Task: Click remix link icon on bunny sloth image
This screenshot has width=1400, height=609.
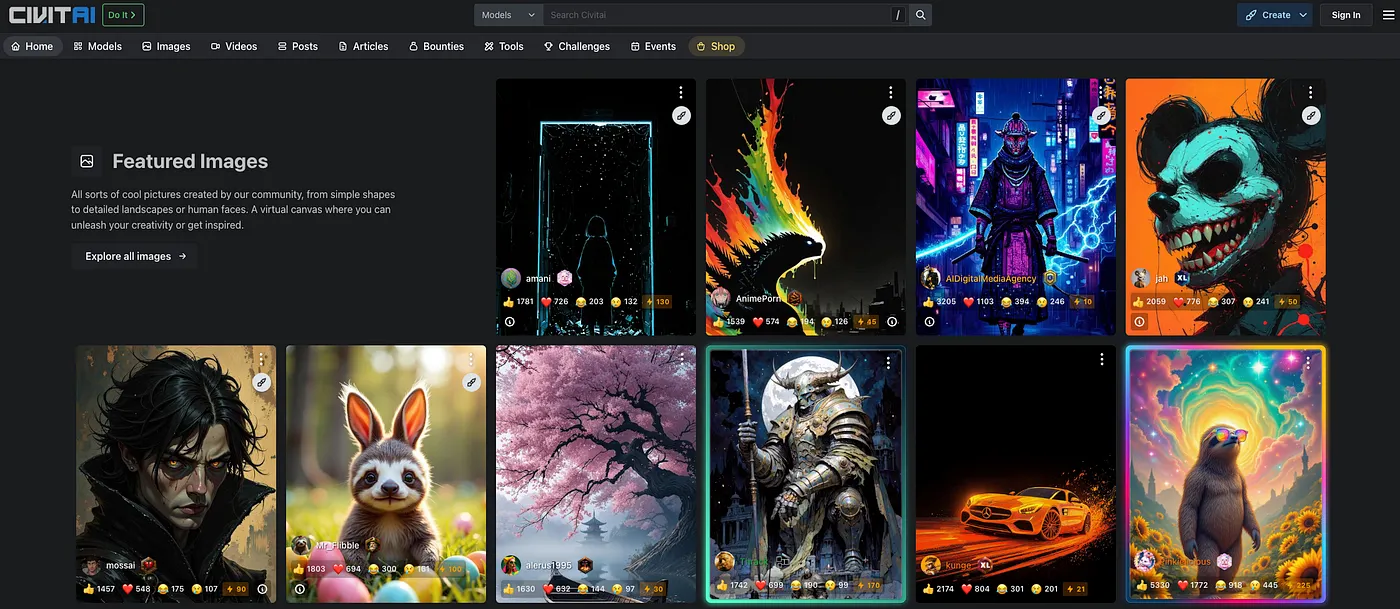Action: pos(471,382)
